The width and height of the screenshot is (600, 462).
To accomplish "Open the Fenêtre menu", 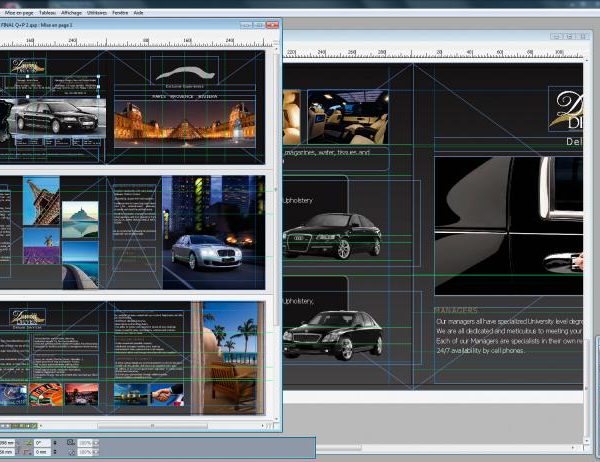I will (x=120, y=13).
